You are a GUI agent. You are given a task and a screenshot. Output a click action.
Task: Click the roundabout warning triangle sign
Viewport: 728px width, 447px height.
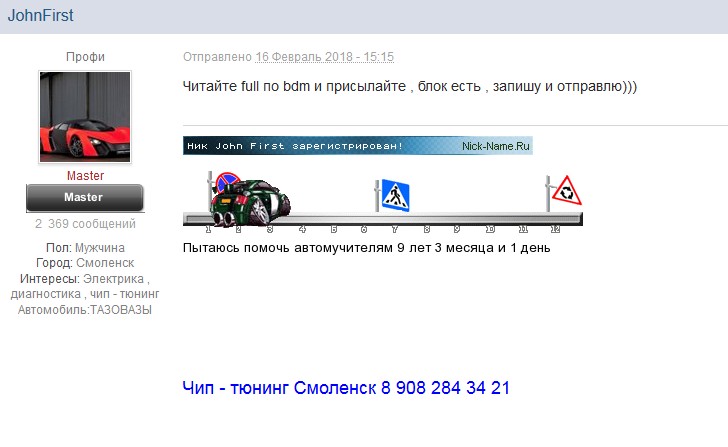566,190
